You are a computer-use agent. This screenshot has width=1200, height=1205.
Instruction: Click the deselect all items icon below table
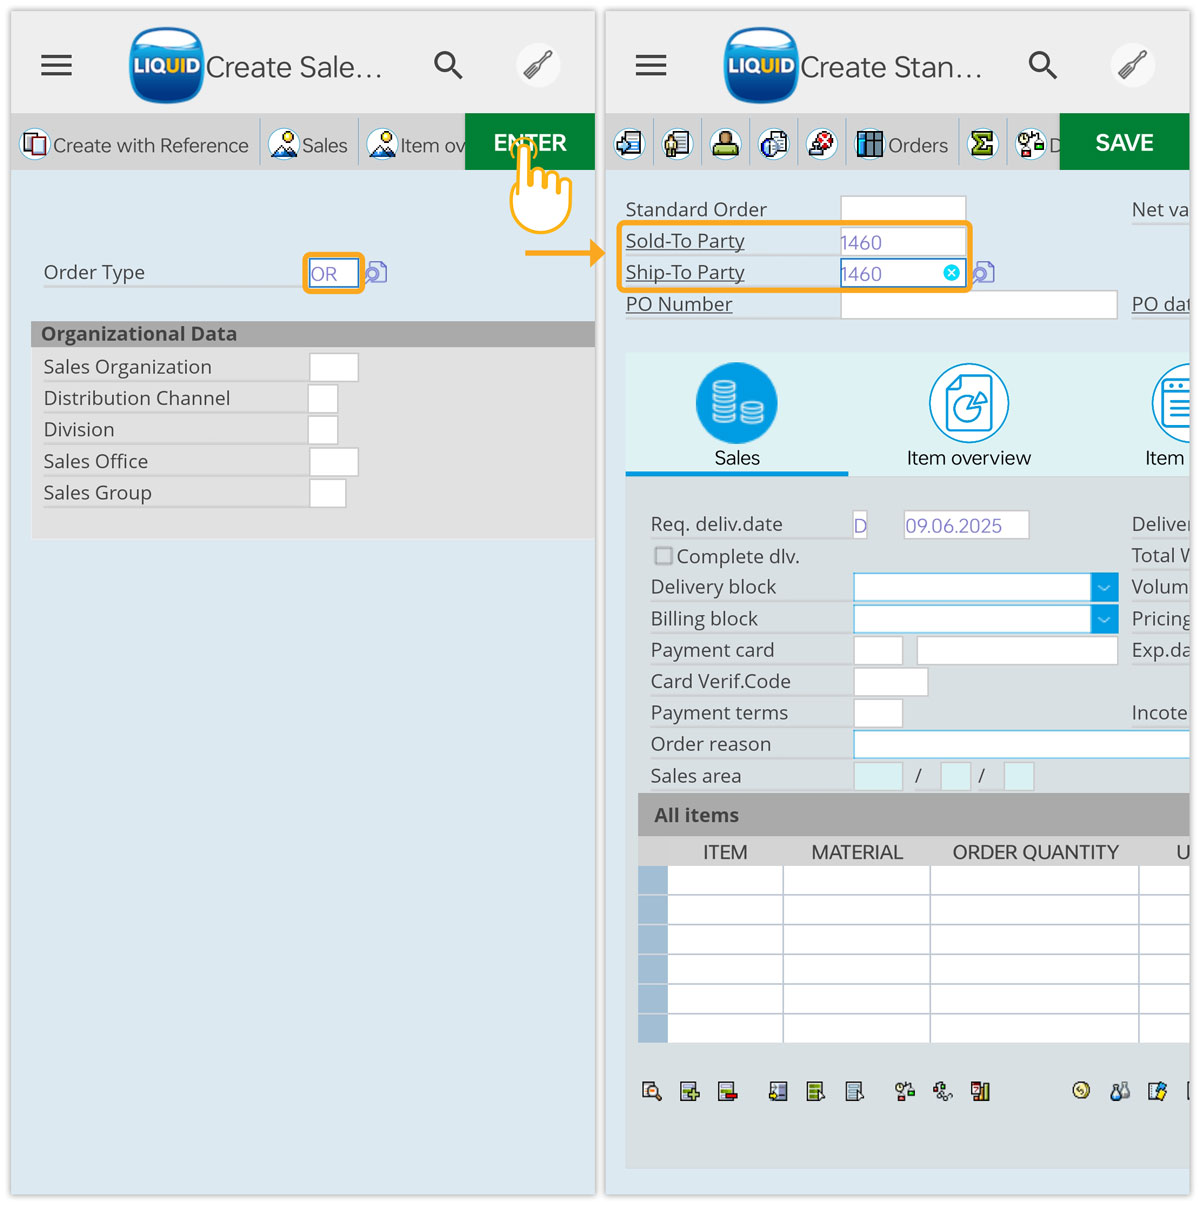tap(854, 1091)
